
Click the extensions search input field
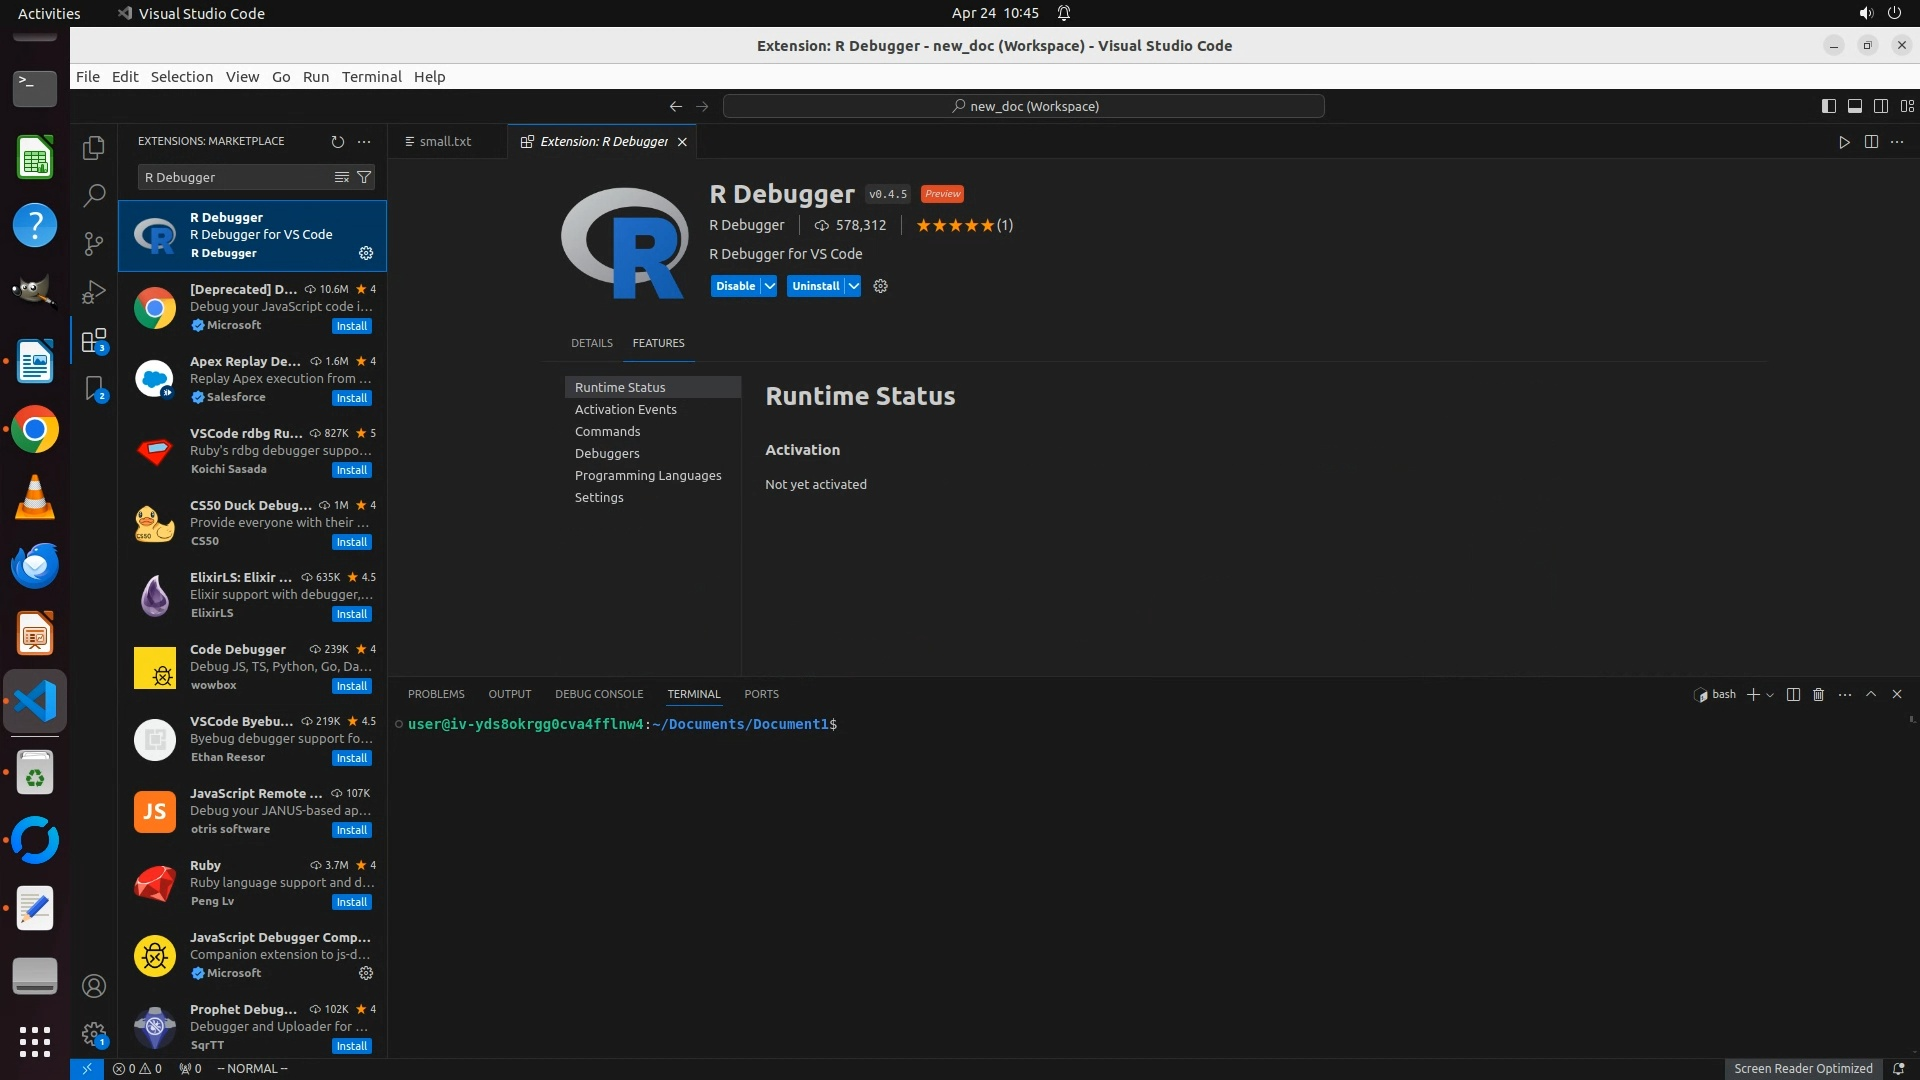point(235,177)
